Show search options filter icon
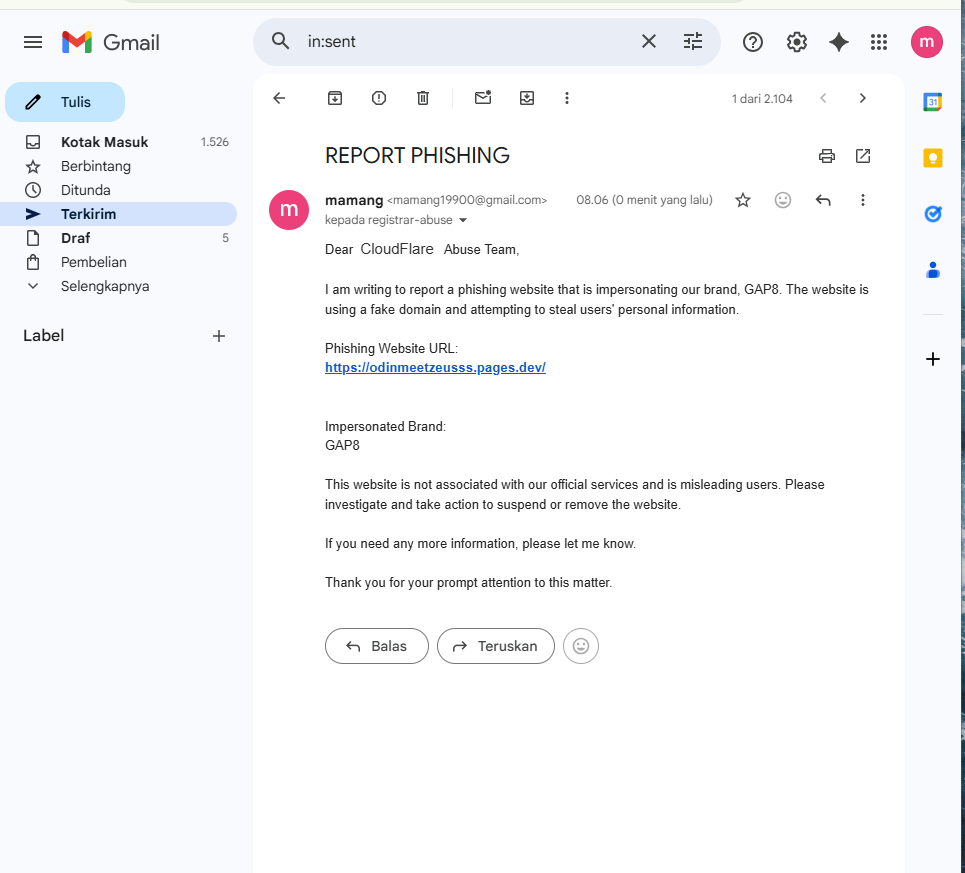Viewport: 965px width, 873px height. [693, 41]
